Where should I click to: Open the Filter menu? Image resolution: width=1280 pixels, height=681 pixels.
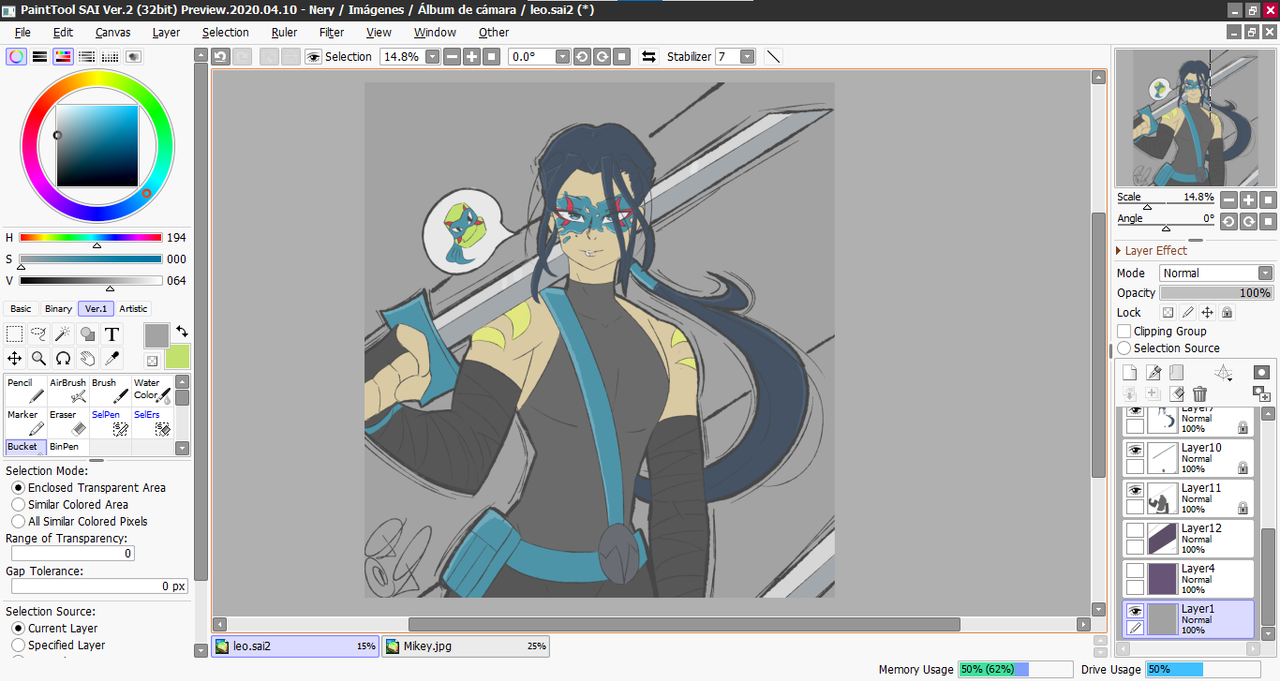[x=332, y=33]
